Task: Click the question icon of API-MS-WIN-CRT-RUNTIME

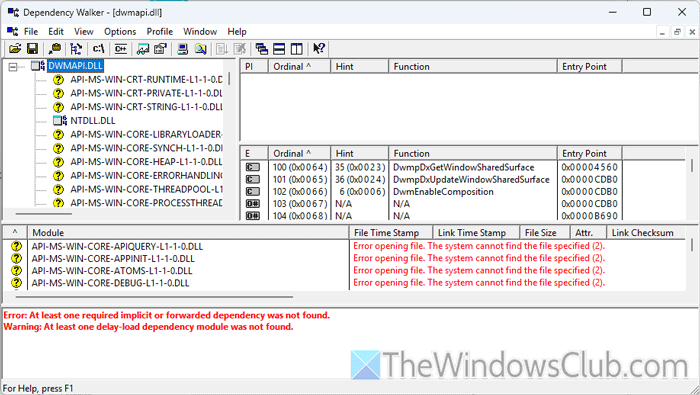Action: [58, 80]
